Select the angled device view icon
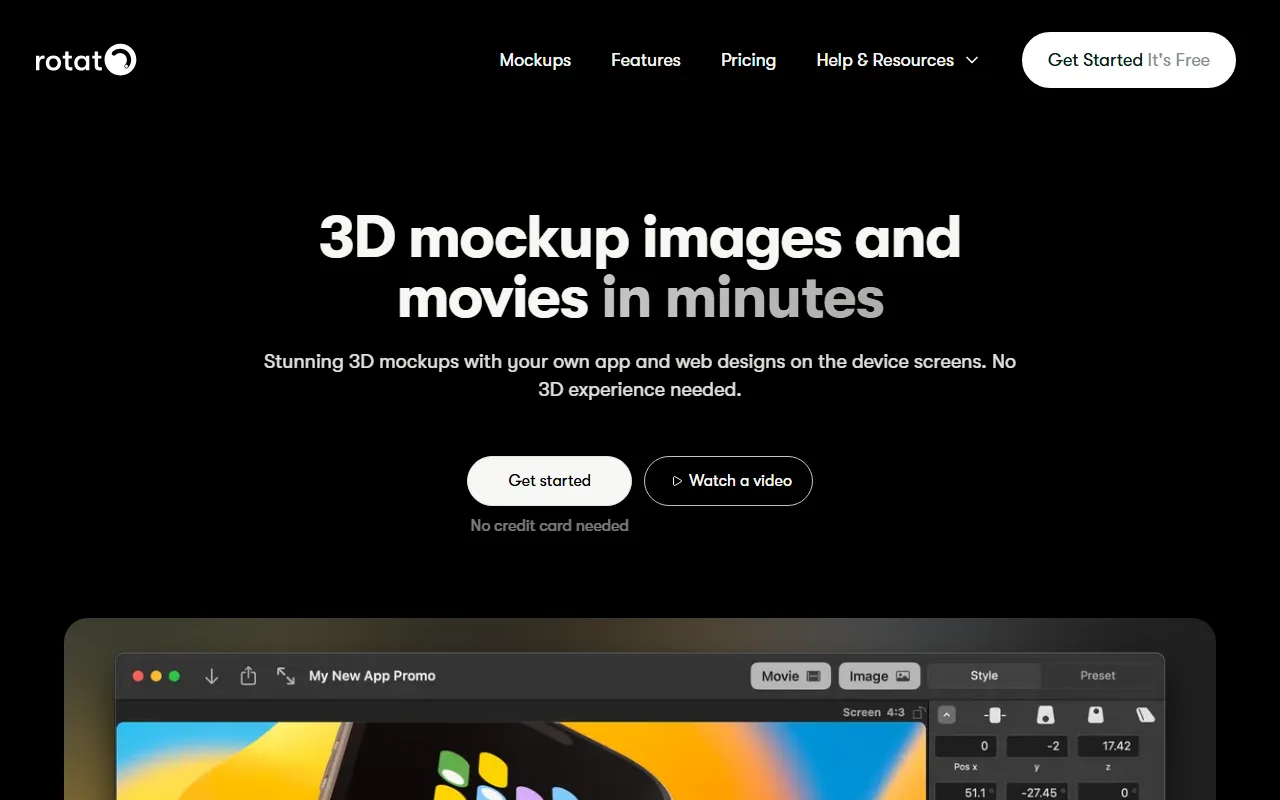Image resolution: width=1280 pixels, height=800 pixels. 1145,715
